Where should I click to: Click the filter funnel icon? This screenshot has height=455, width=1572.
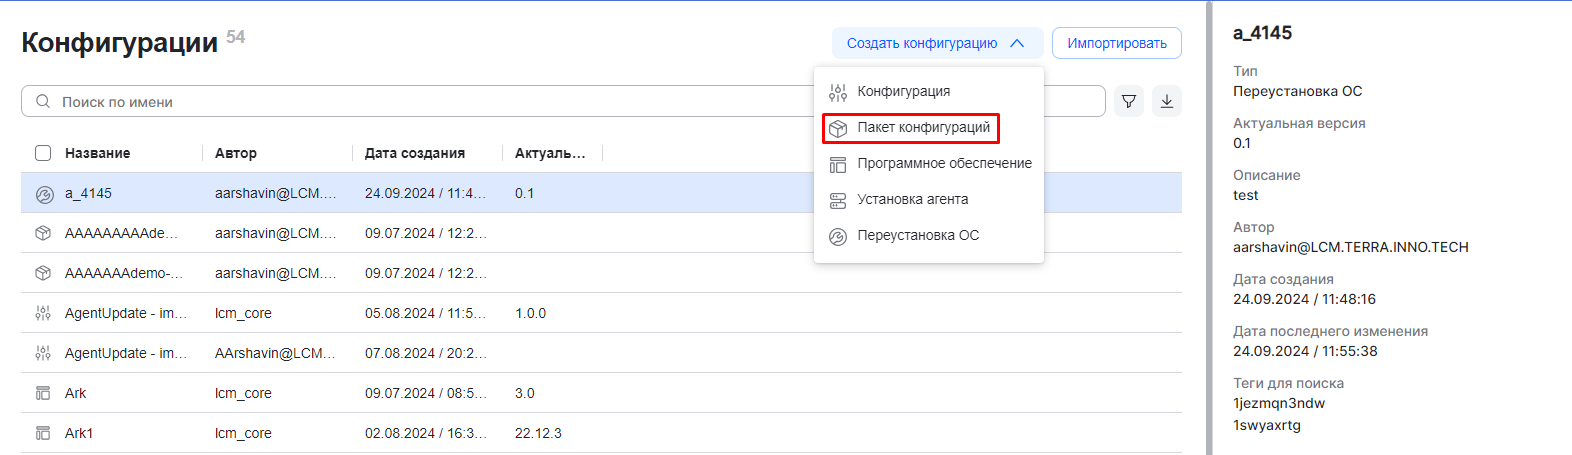(x=1129, y=101)
